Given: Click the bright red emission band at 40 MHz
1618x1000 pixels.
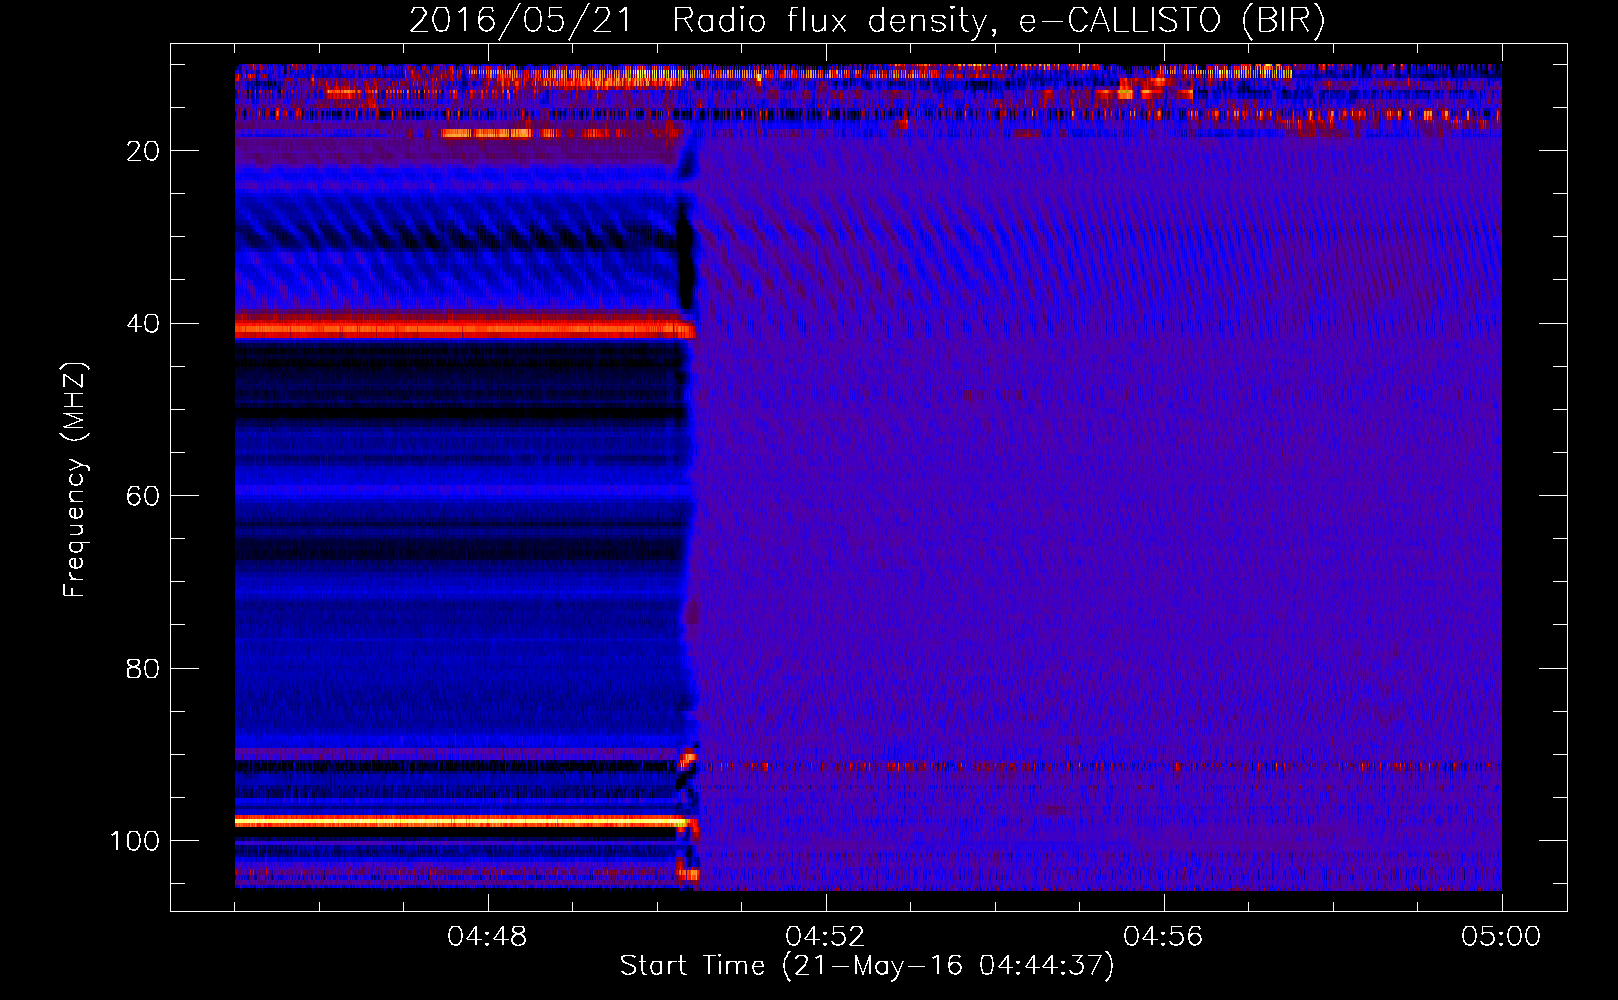Looking at the screenshot, I should [x=465, y=327].
